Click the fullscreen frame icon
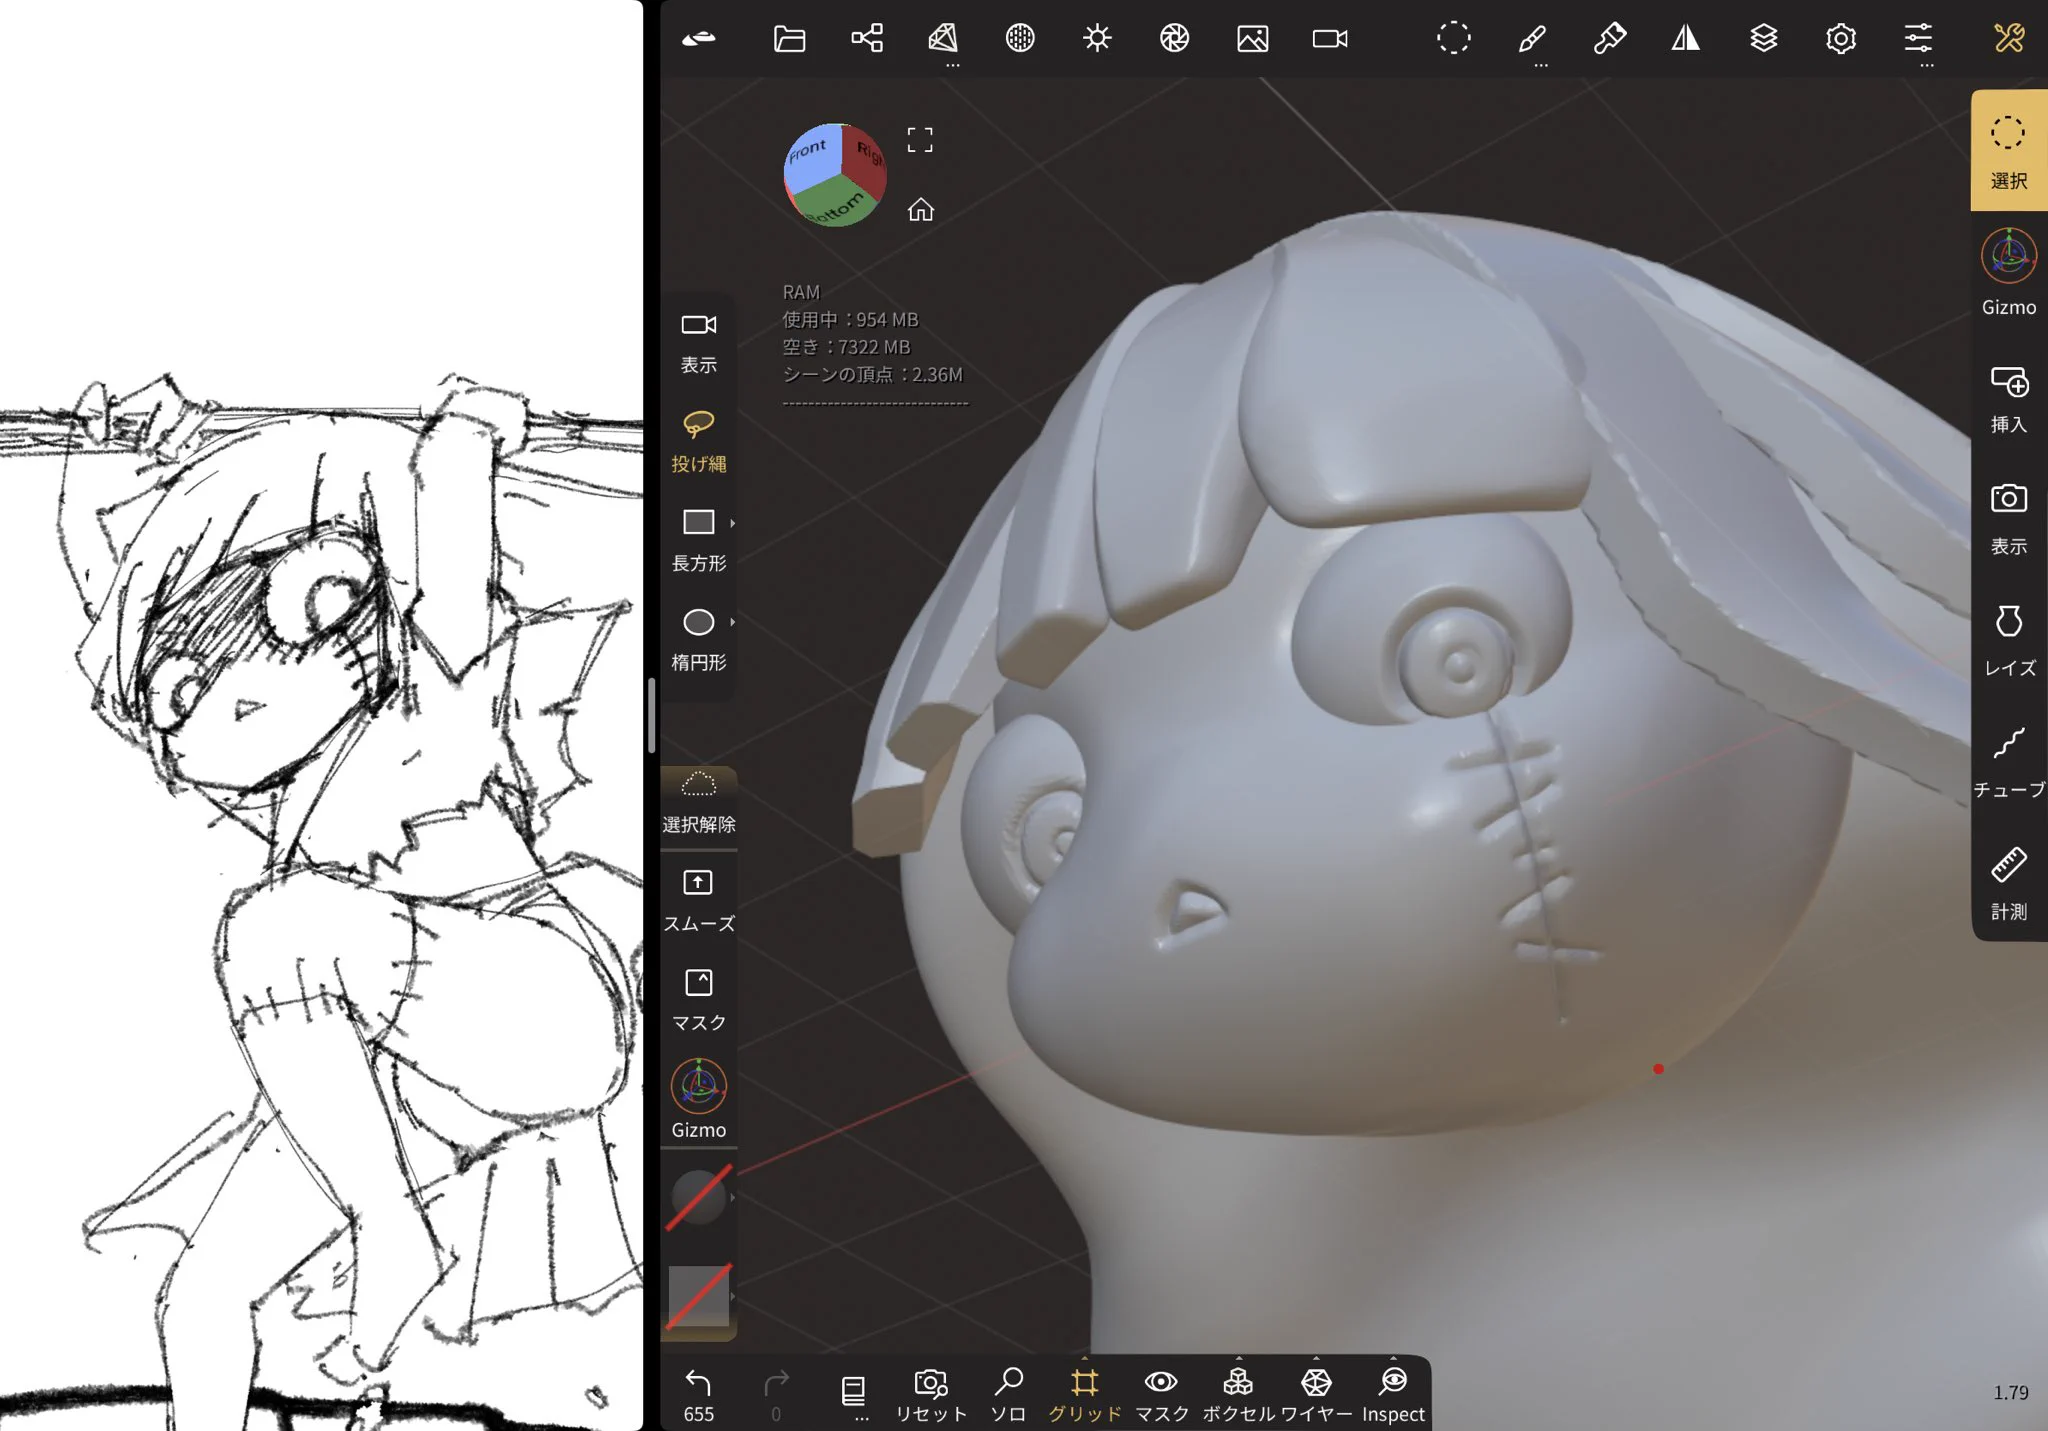Viewport: 2048px width, 1431px height. point(920,140)
